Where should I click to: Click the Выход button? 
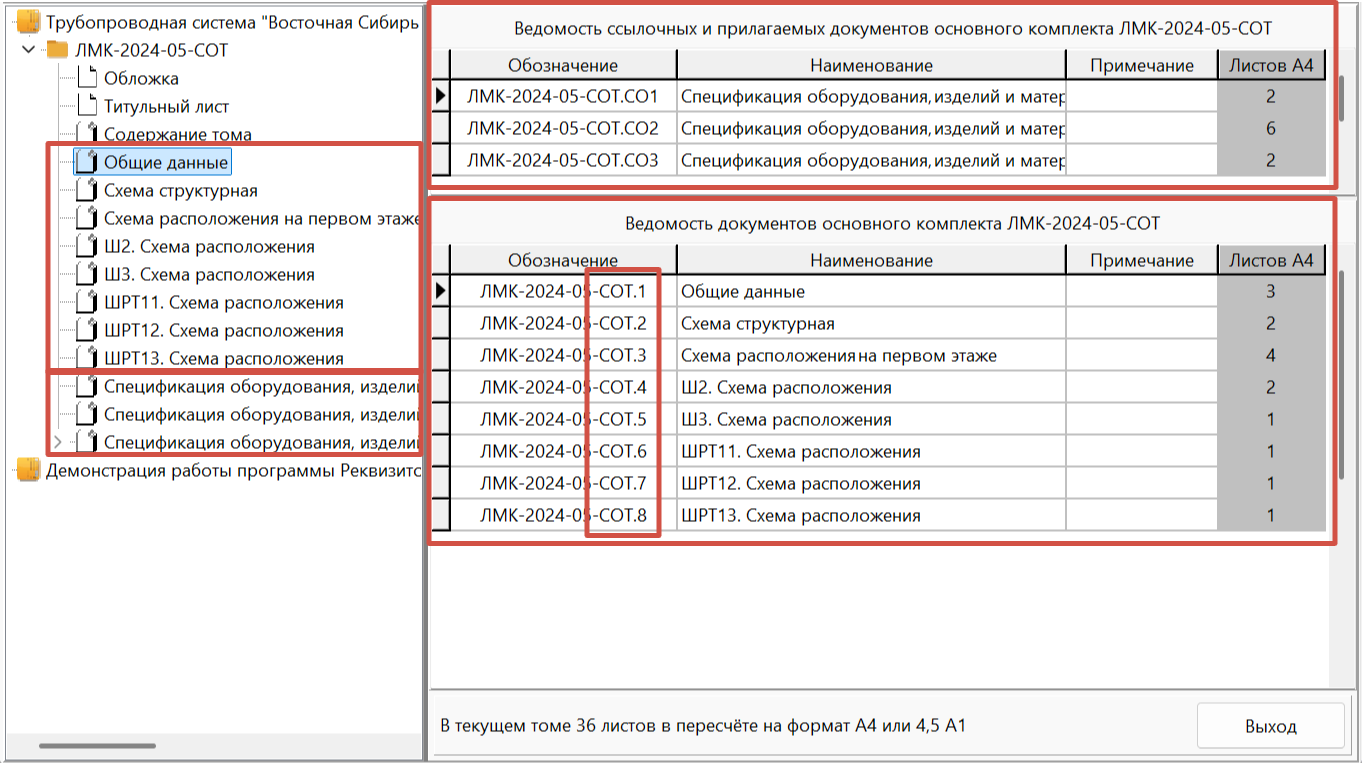click(1271, 726)
